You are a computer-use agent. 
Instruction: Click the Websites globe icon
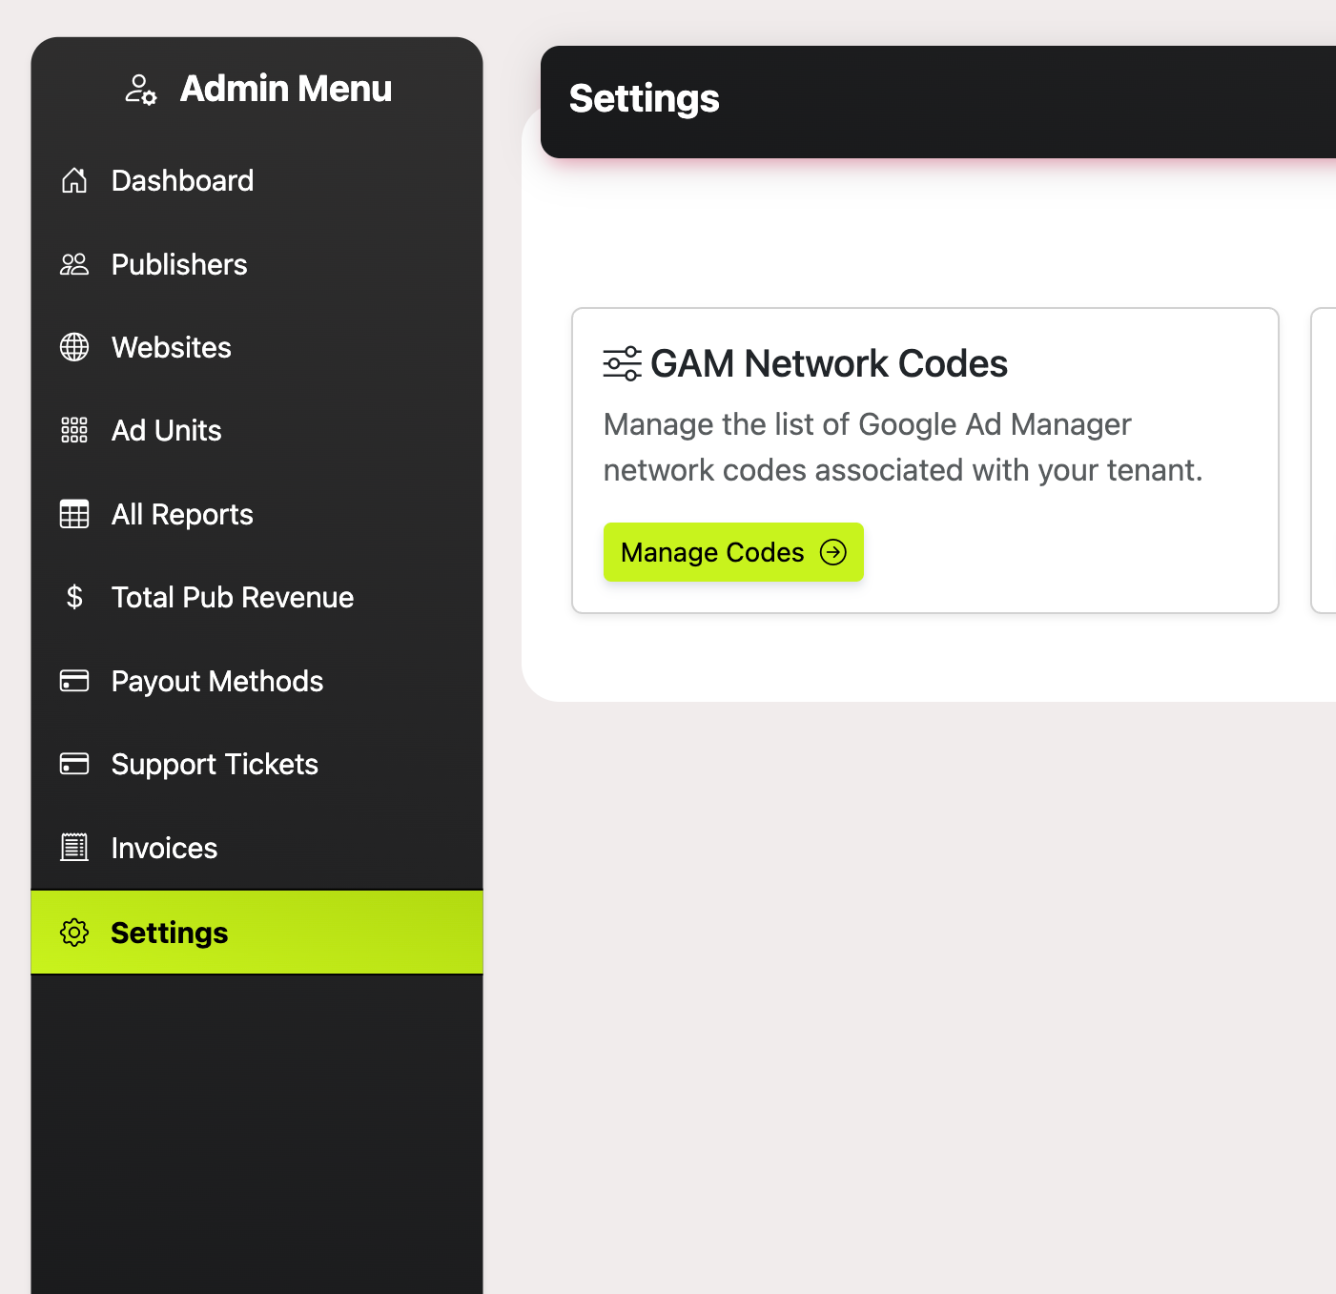click(74, 347)
